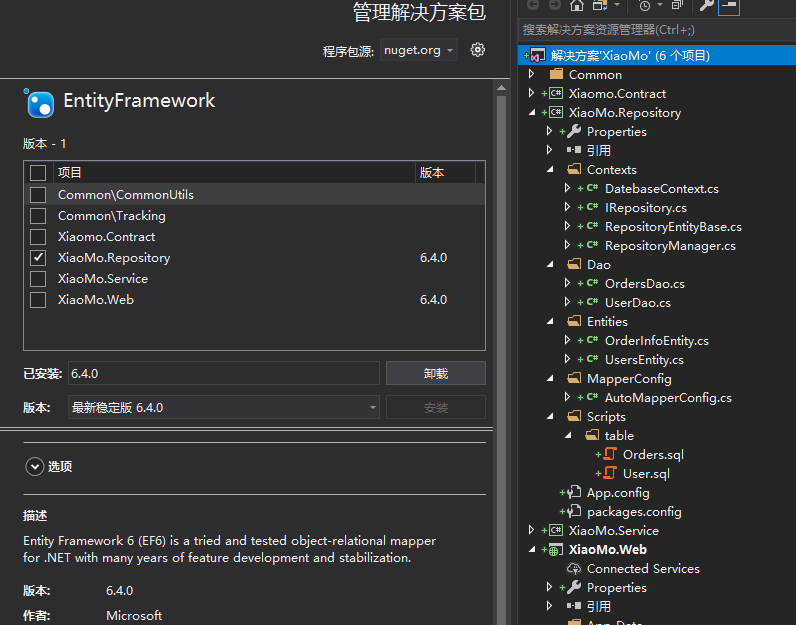This screenshot has height=625, width=796.
Task: Click the Scripts folder icon
Action: coord(574,416)
